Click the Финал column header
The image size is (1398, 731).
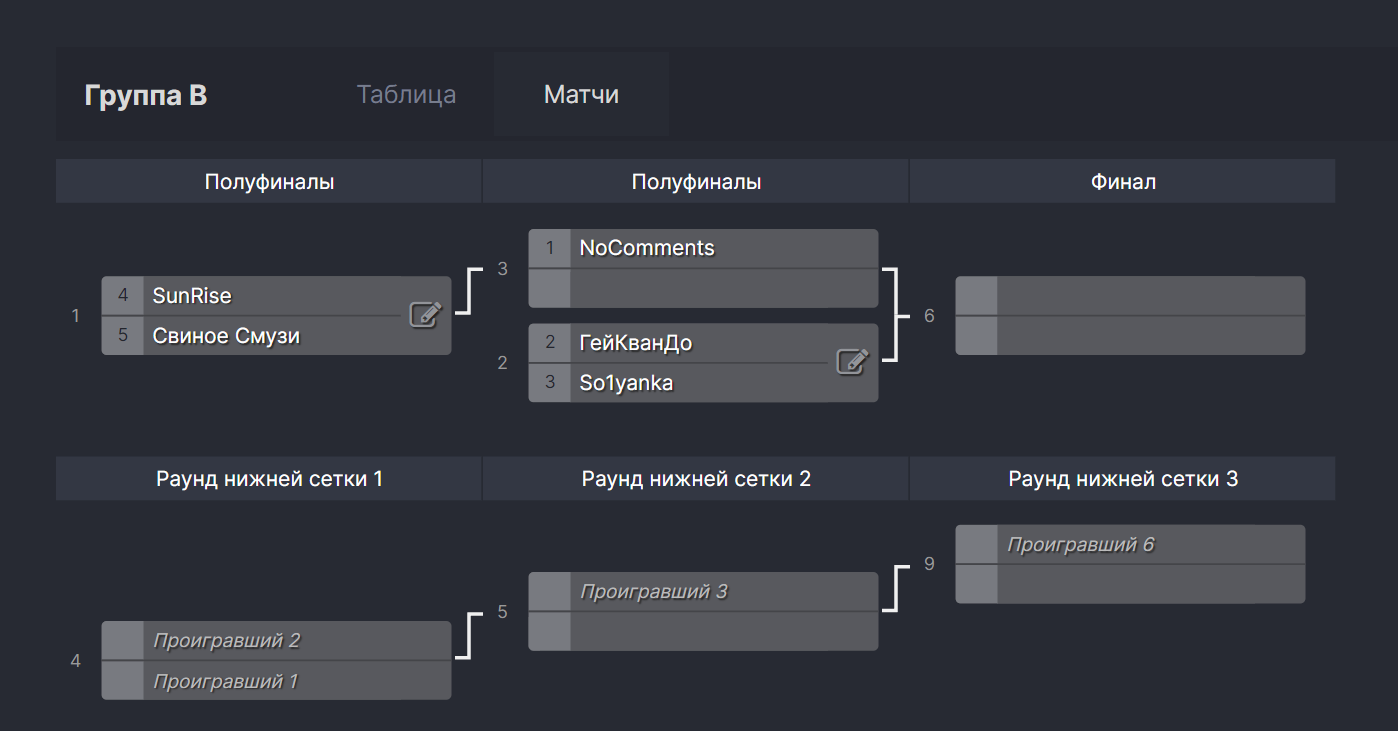point(1123,182)
